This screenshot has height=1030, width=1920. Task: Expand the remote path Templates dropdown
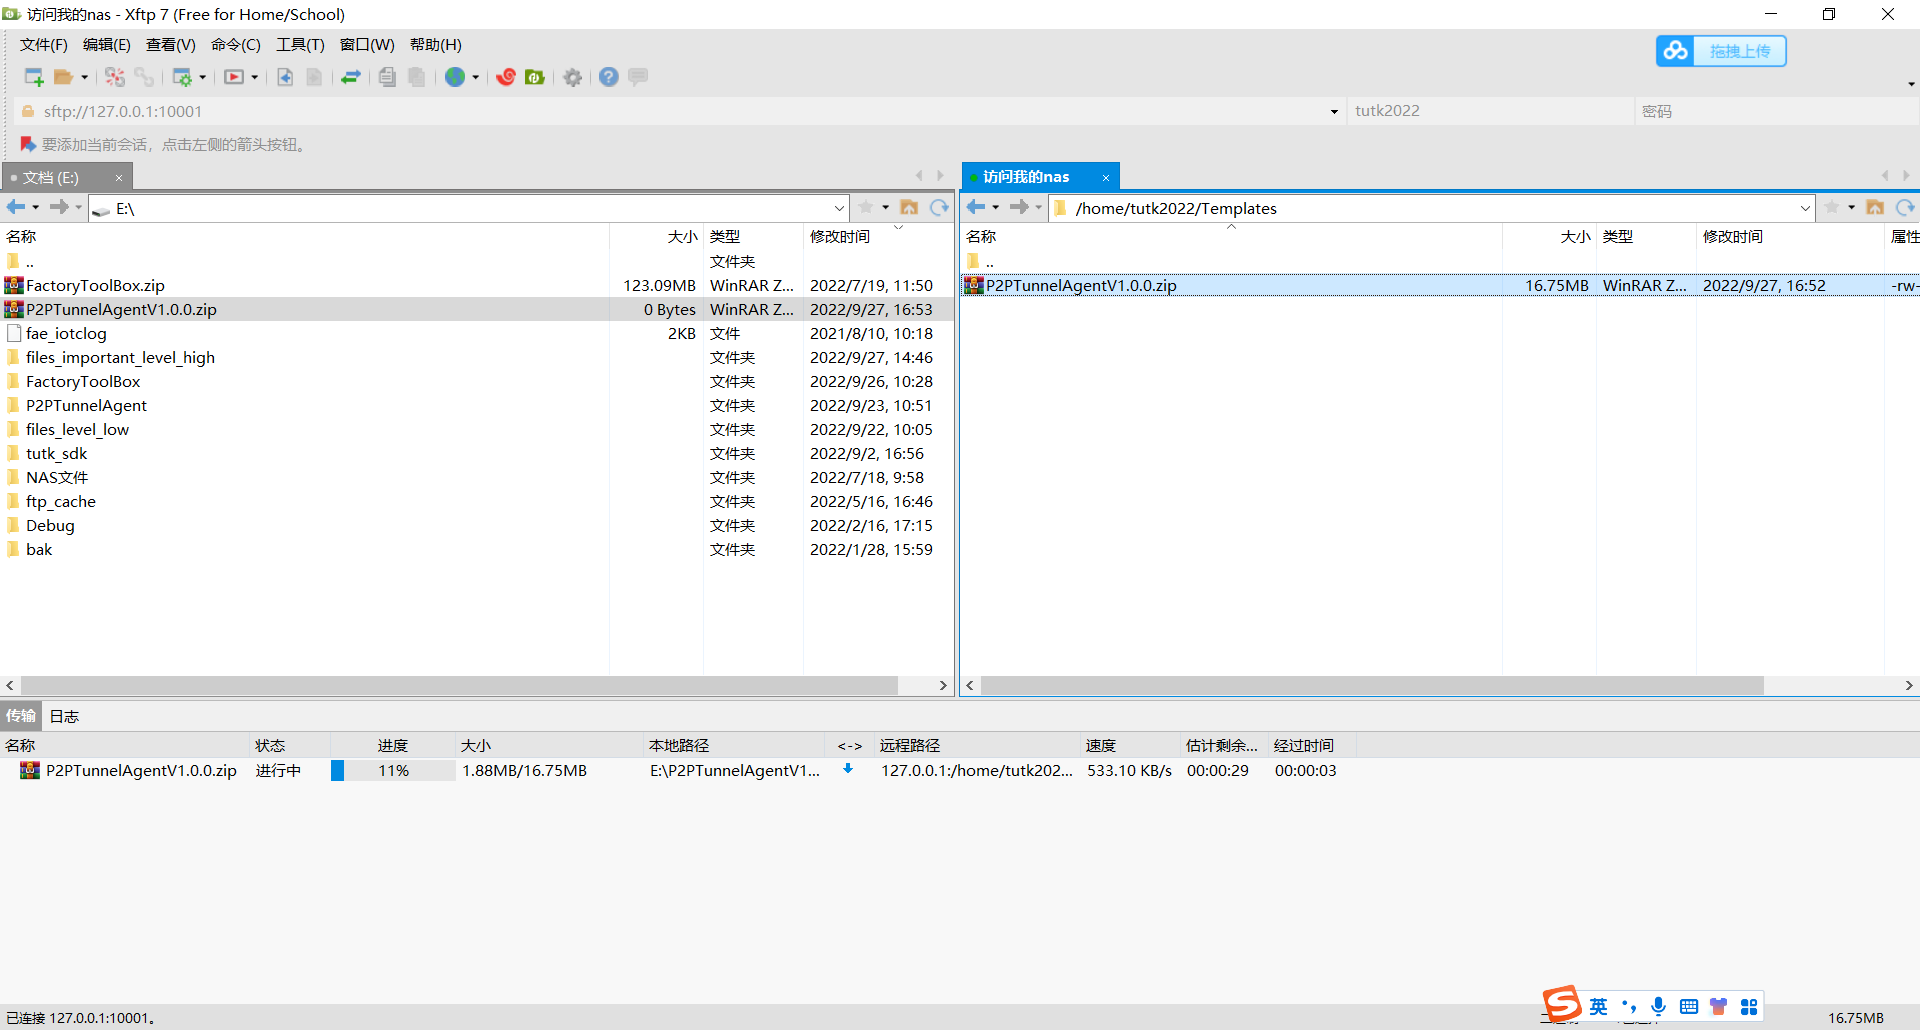coord(1805,208)
